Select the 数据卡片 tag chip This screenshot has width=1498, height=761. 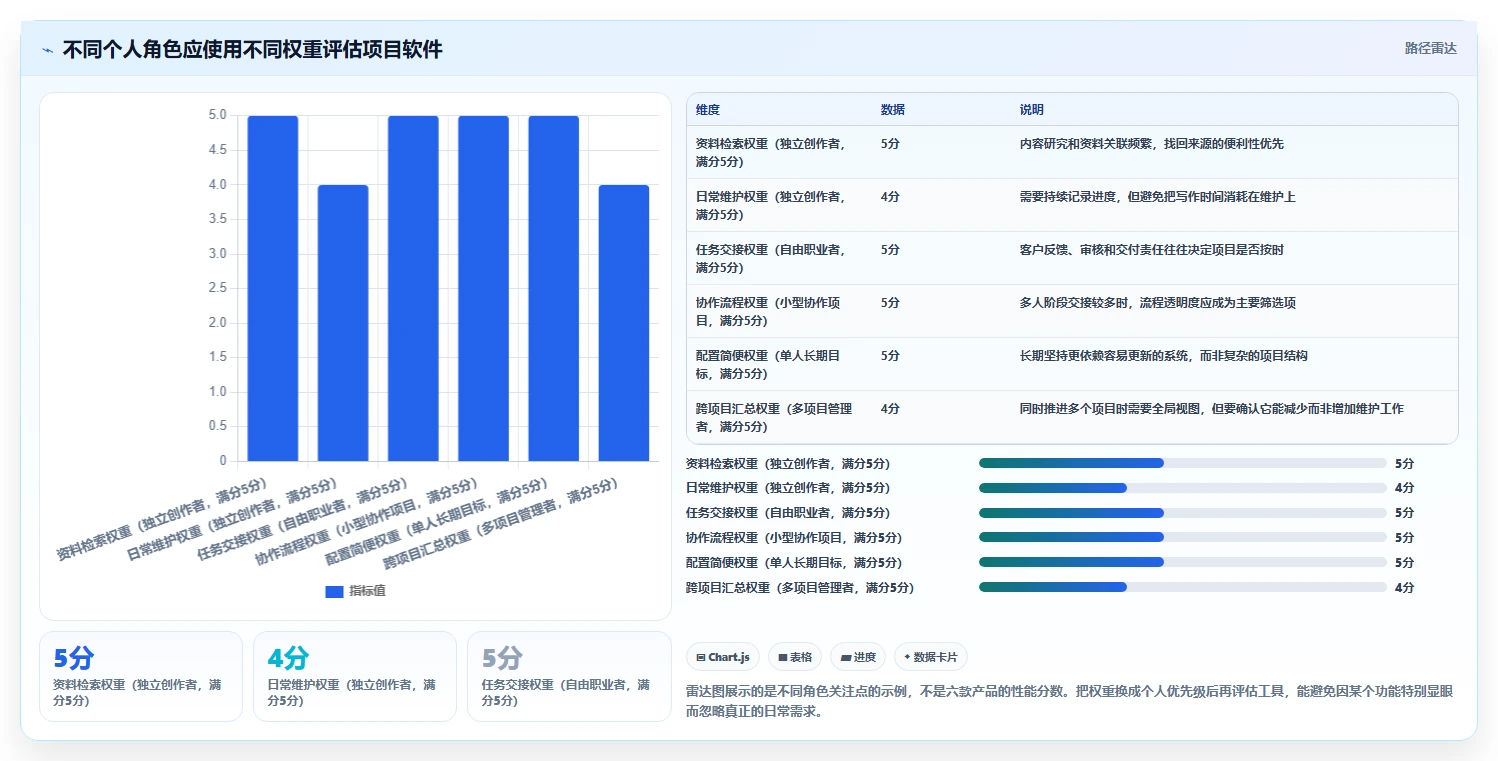click(931, 657)
